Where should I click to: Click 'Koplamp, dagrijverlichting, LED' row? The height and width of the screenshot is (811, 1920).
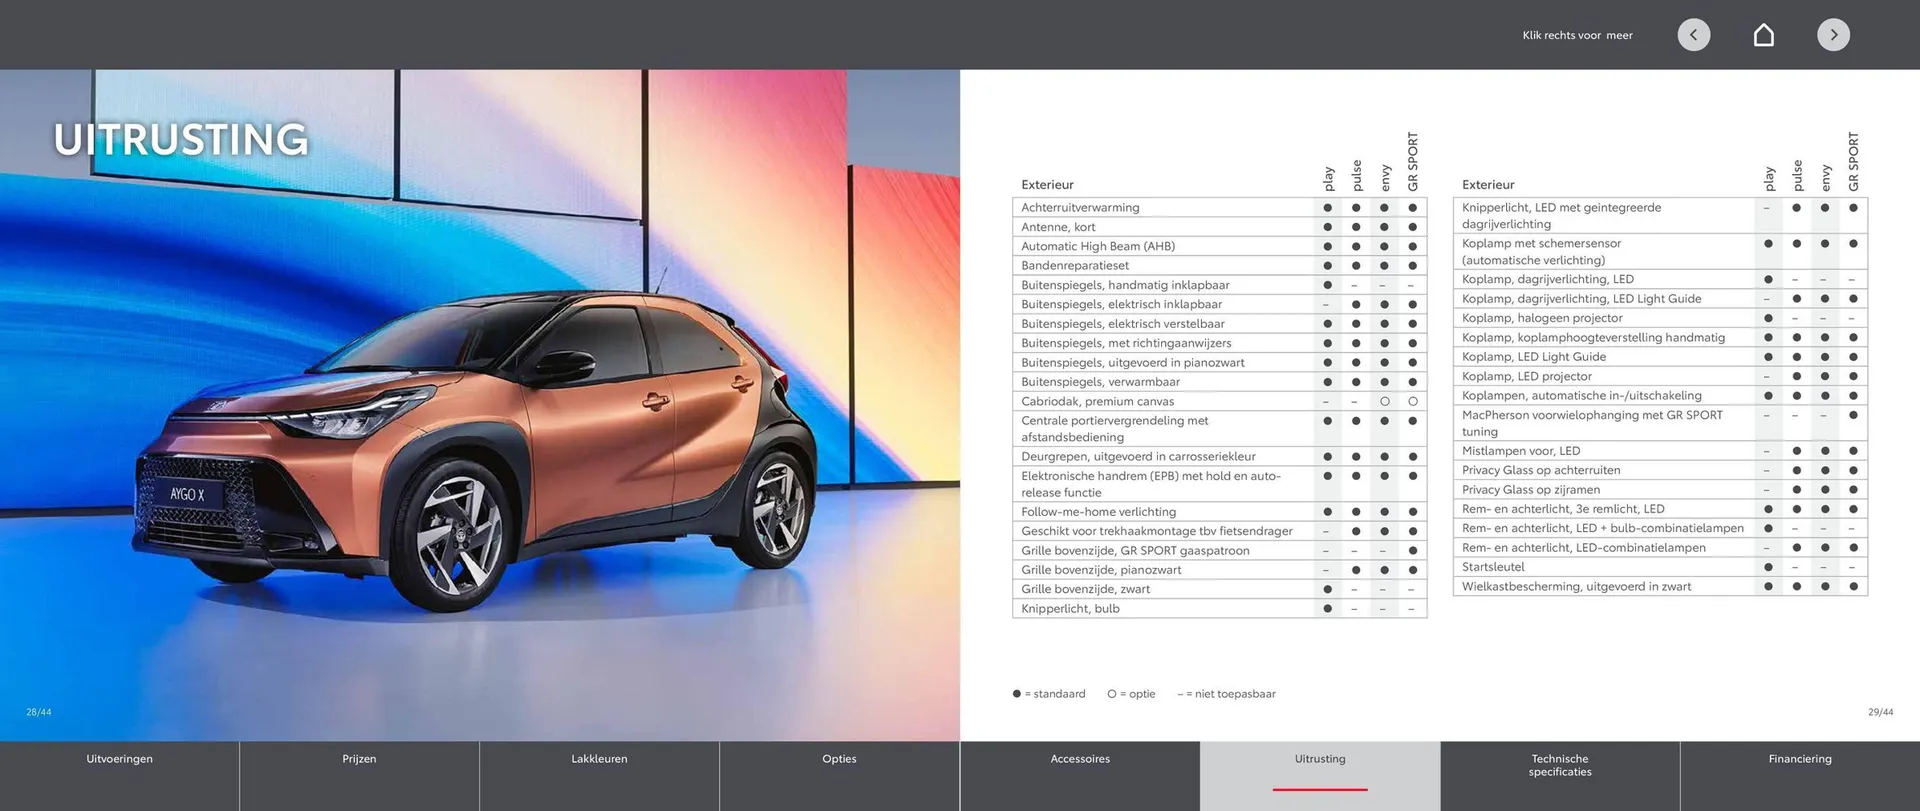(1661, 280)
